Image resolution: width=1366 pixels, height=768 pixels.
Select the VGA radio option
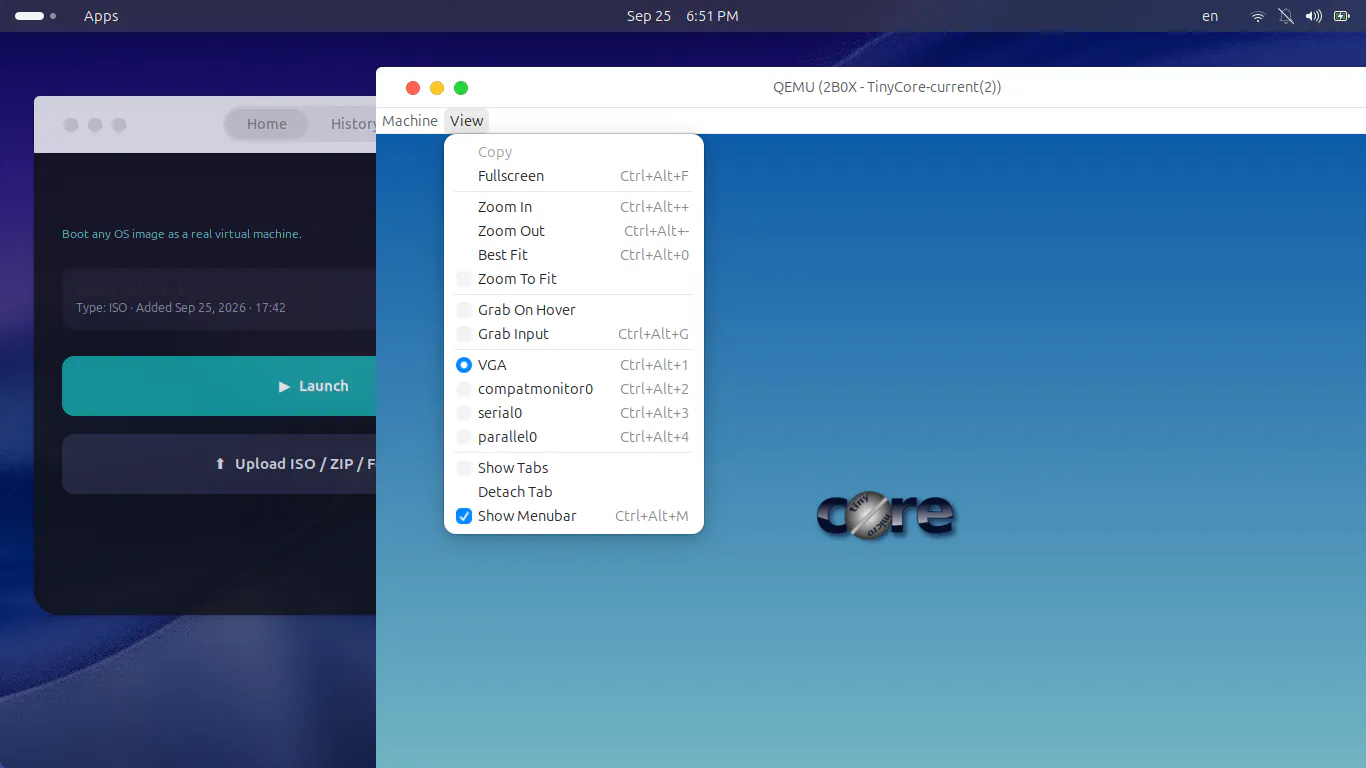click(x=464, y=365)
